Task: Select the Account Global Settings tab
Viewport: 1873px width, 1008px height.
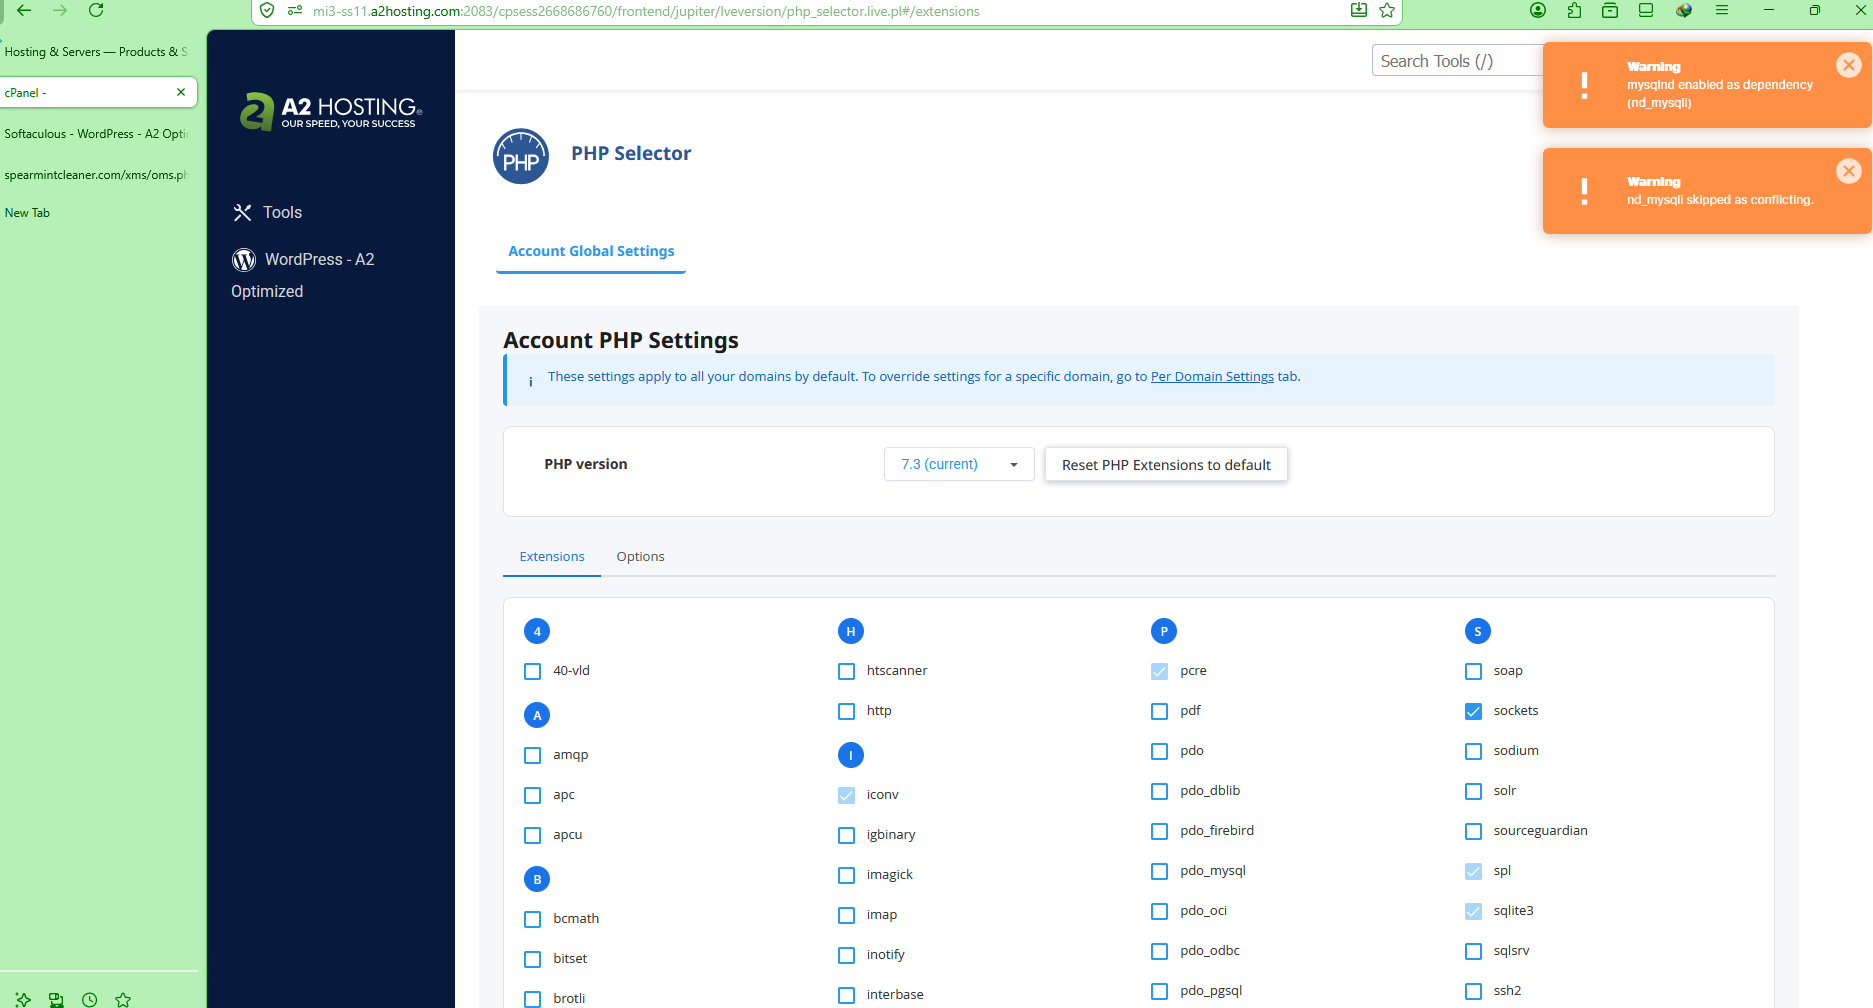Action: (591, 251)
